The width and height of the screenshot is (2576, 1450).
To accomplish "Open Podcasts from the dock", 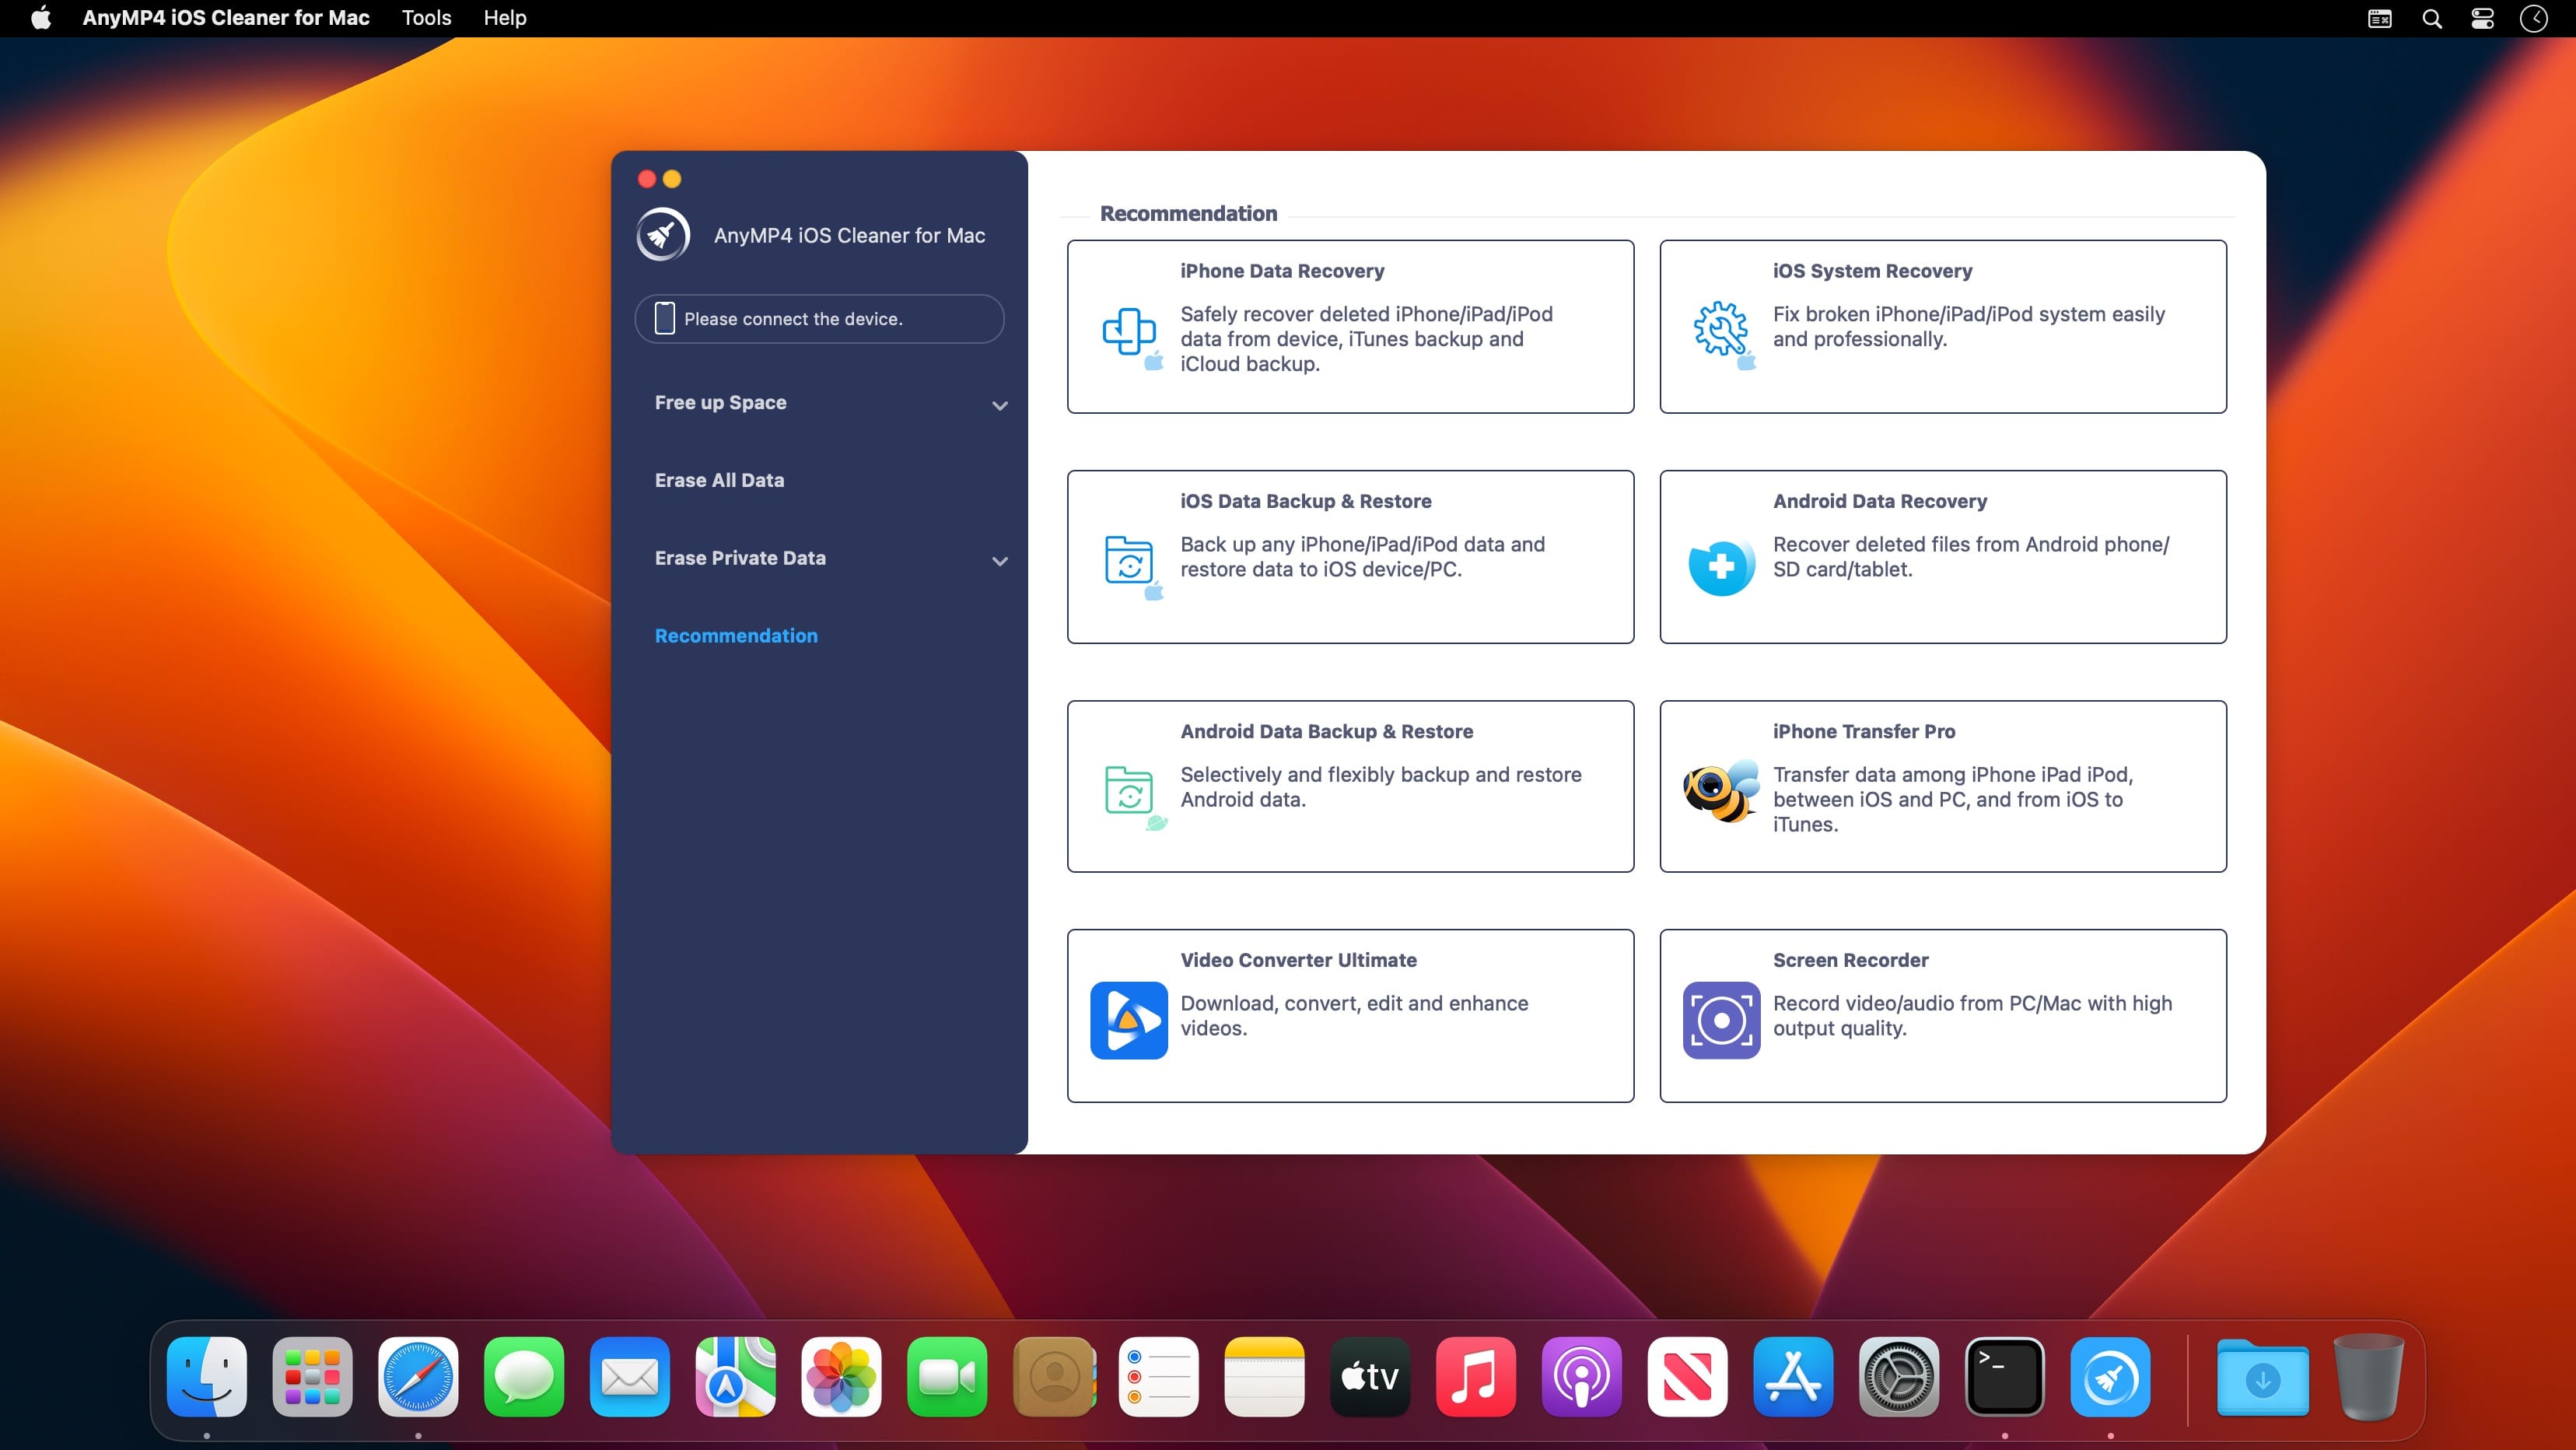I will pos(1582,1377).
